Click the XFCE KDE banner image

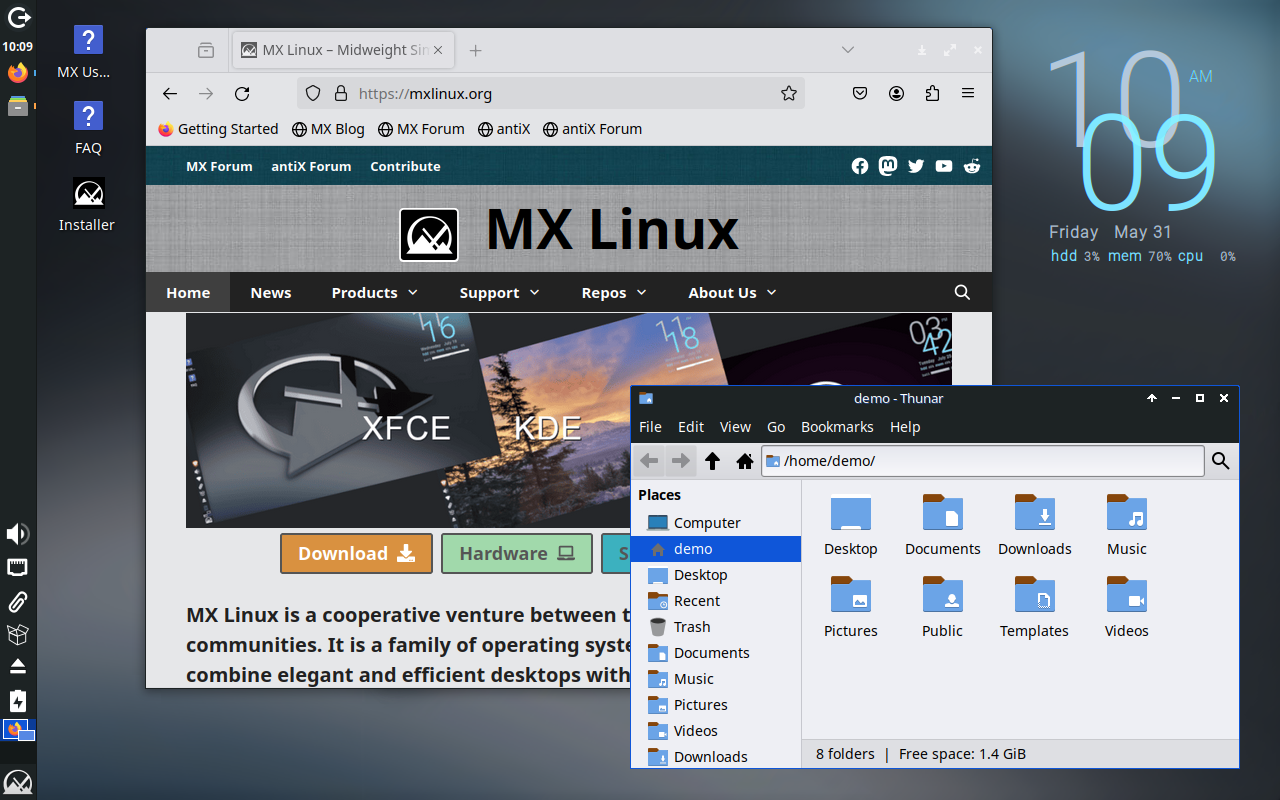click(568, 420)
